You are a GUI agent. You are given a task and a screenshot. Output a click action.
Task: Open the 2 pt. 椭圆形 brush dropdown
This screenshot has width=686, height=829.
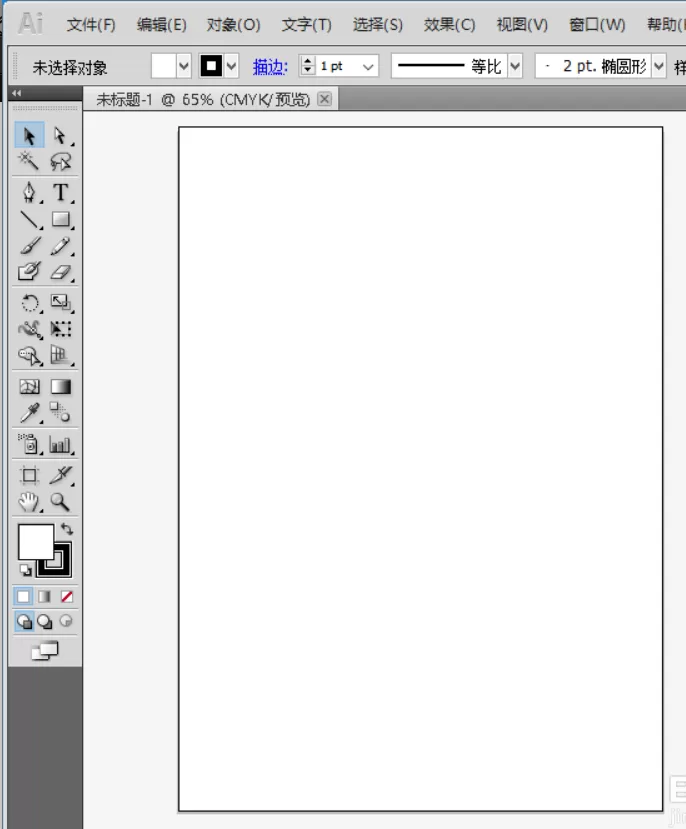(659, 66)
